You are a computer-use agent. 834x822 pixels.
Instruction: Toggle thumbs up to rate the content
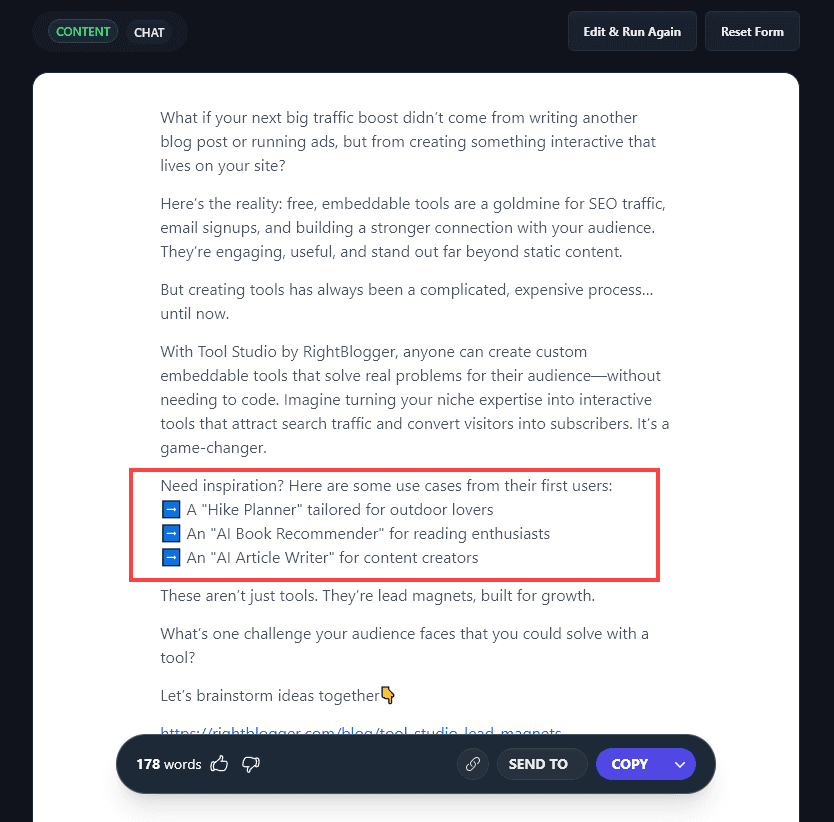click(219, 763)
